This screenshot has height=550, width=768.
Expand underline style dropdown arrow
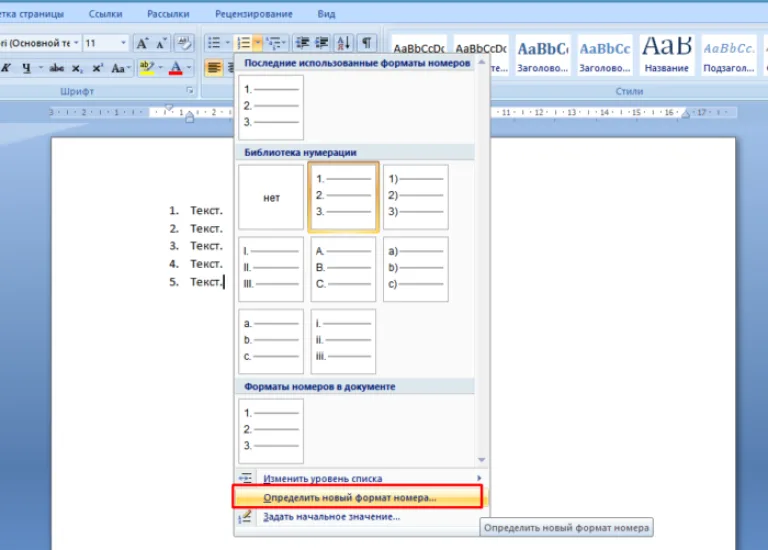[x=41, y=68]
